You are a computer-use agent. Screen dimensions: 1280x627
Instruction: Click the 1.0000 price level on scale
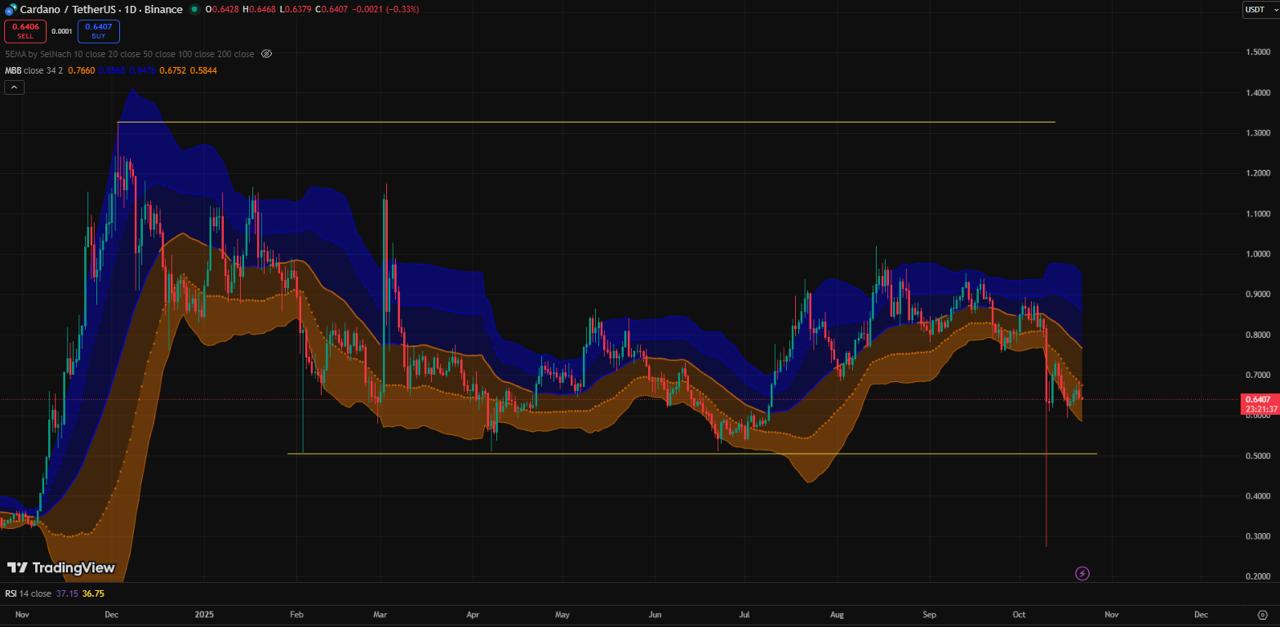[1258, 254]
